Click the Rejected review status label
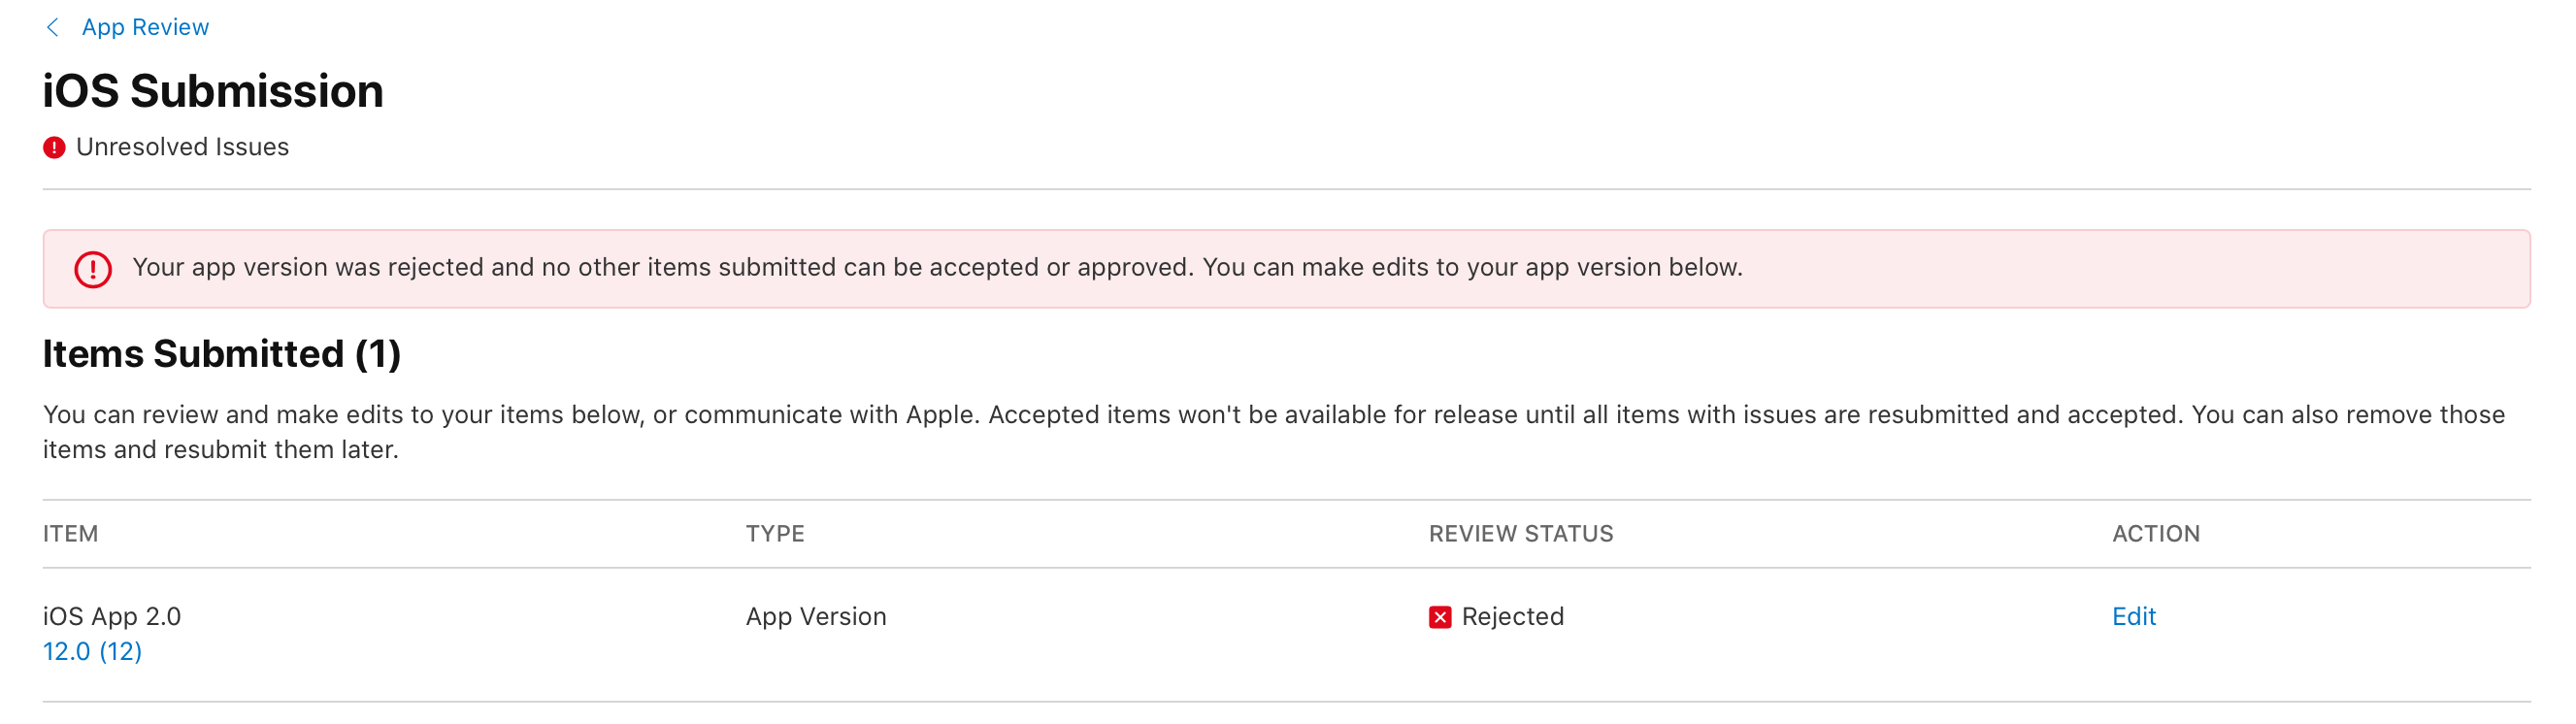The width and height of the screenshot is (2576, 724). tap(1512, 616)
